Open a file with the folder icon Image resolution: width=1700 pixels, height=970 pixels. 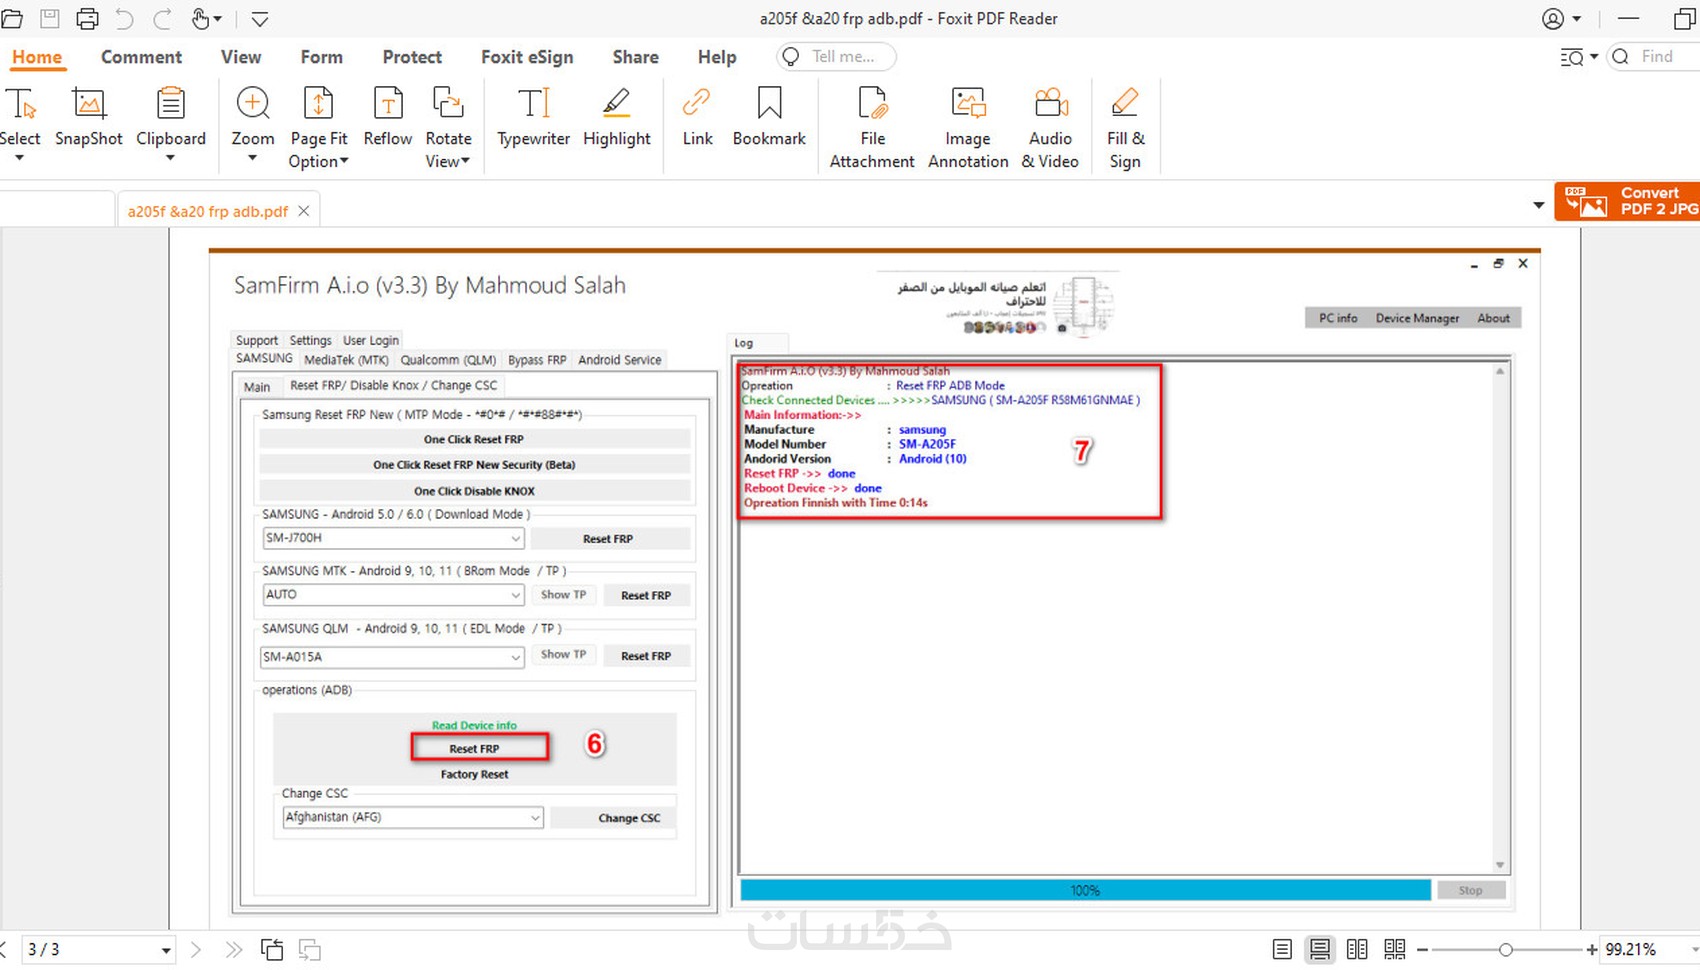click(x=12, y=19)
